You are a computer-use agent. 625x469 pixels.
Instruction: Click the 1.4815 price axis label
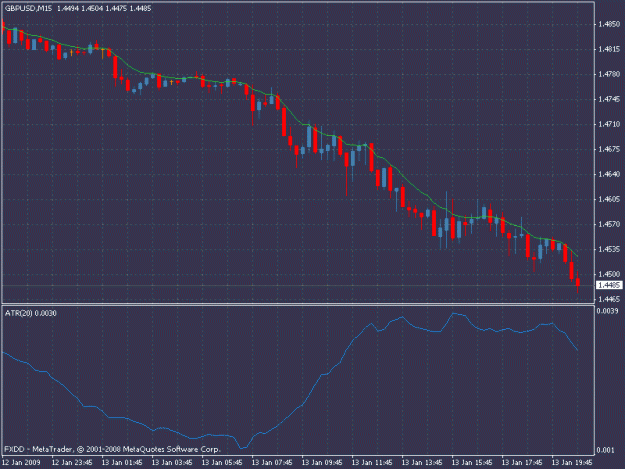(x=609, y=49)
